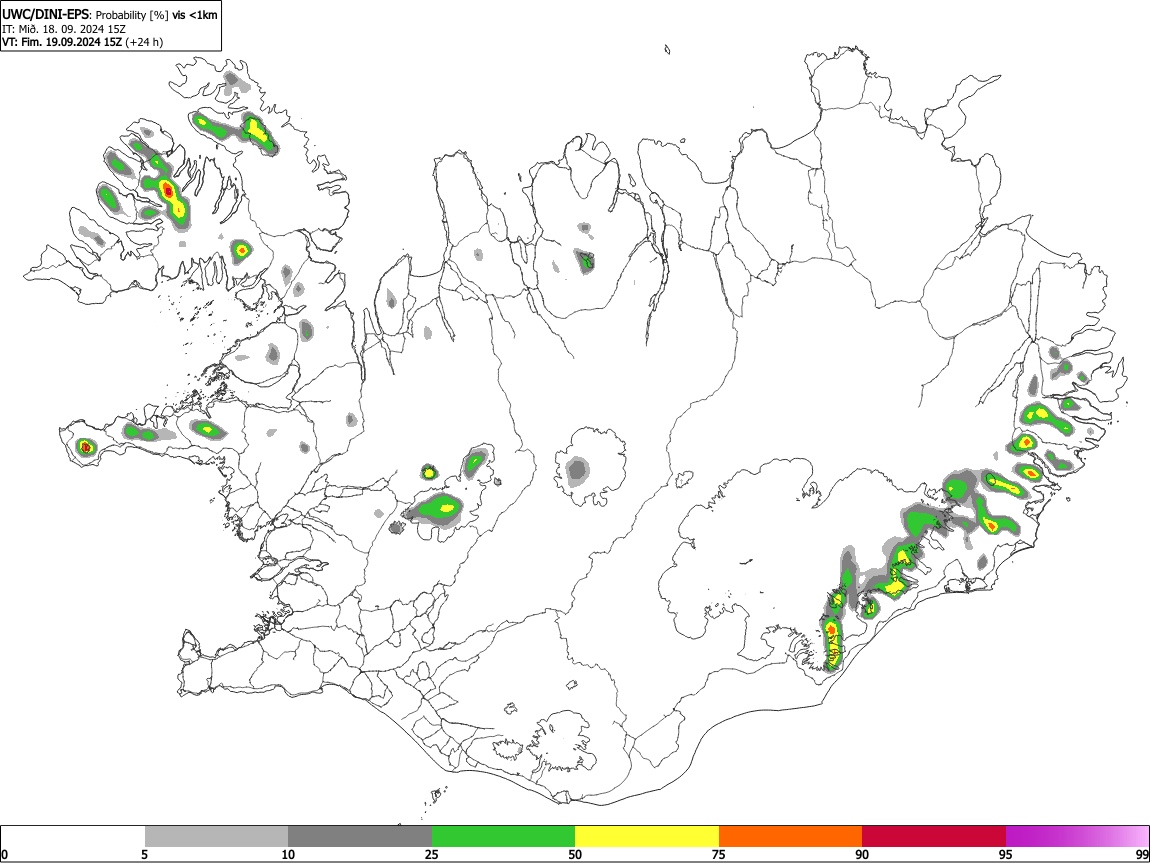The image size is (1150, 863).
Task: Click the '(+24 h)' forecast offset text
Action: click(x=144, y=42)
